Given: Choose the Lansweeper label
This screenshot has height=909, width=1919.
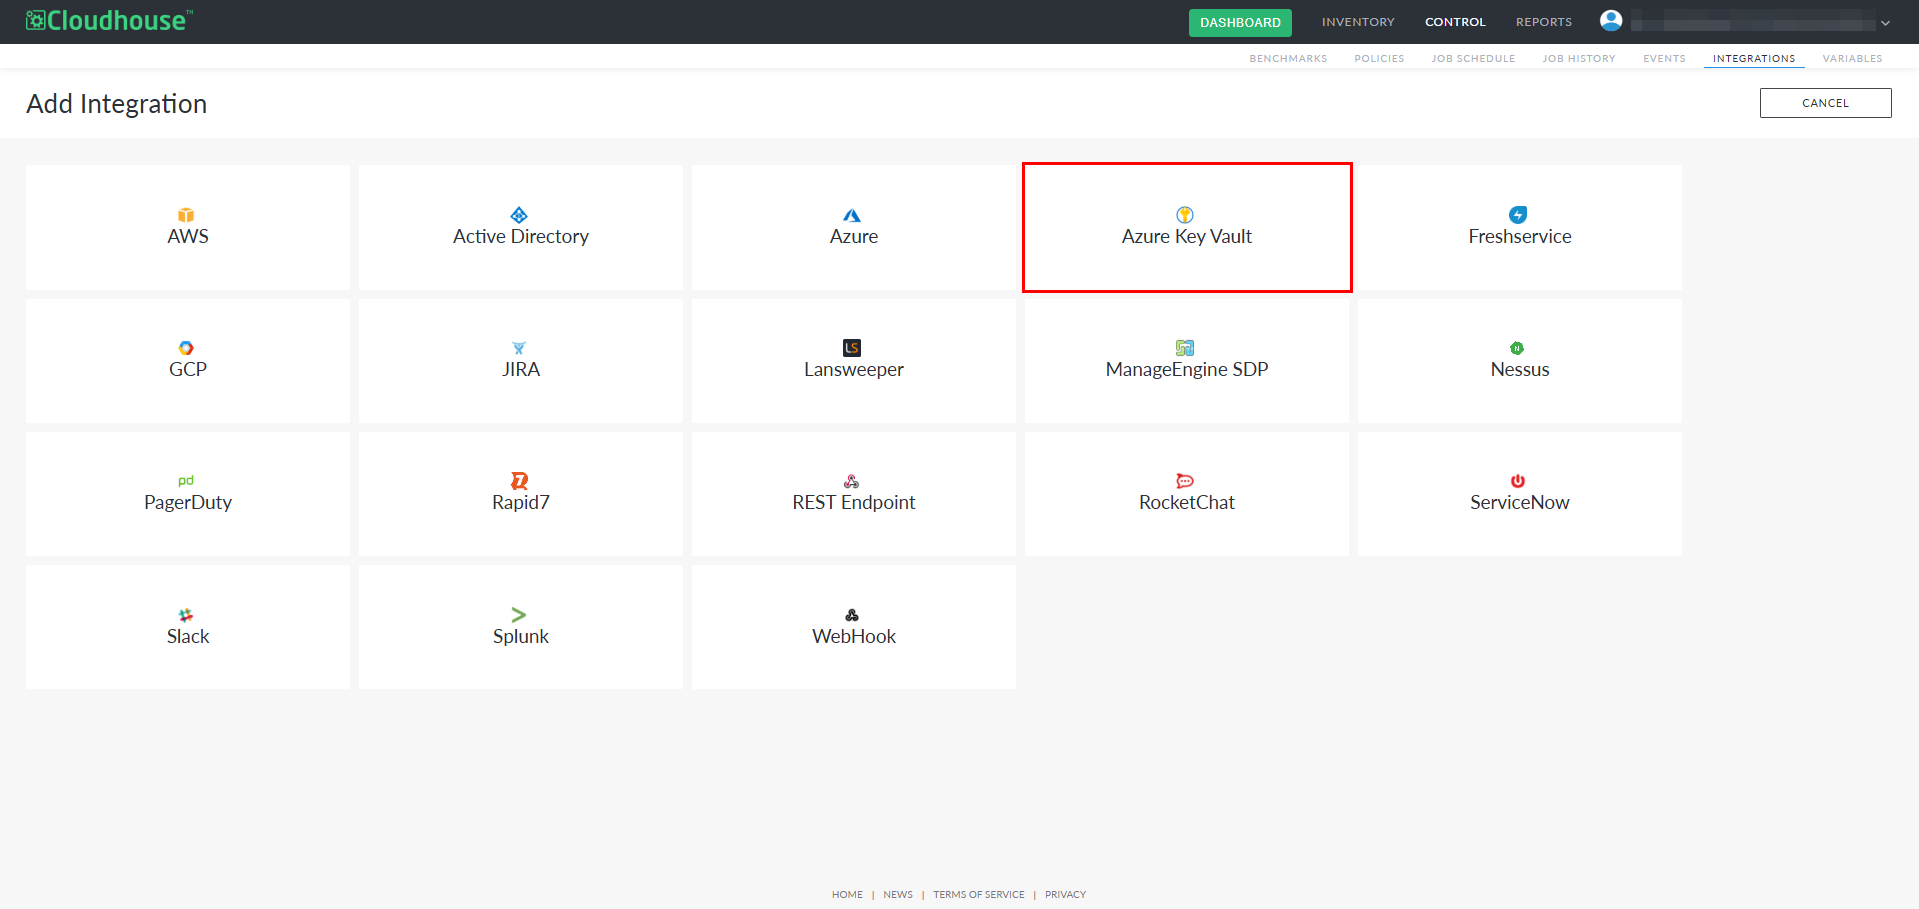Looking at the screenshot, I should coord(854,370).
